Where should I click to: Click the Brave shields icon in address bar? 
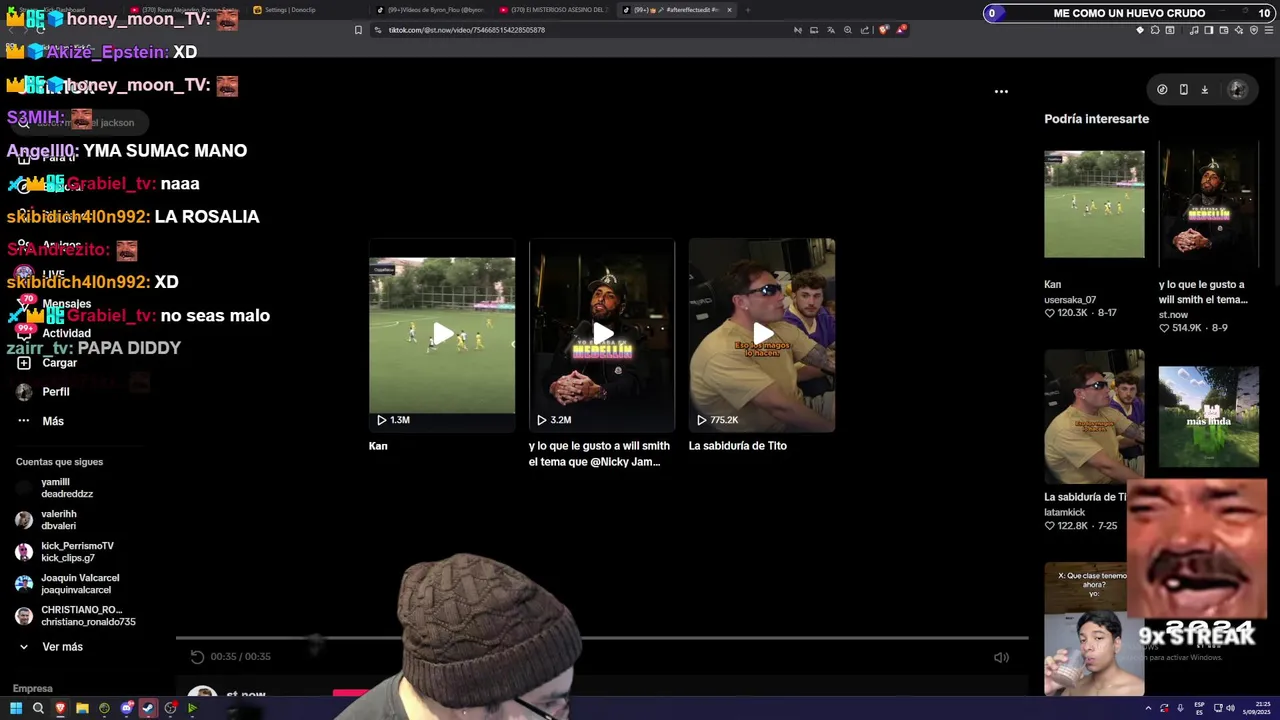pyautogui.click(x=883, y=30)
